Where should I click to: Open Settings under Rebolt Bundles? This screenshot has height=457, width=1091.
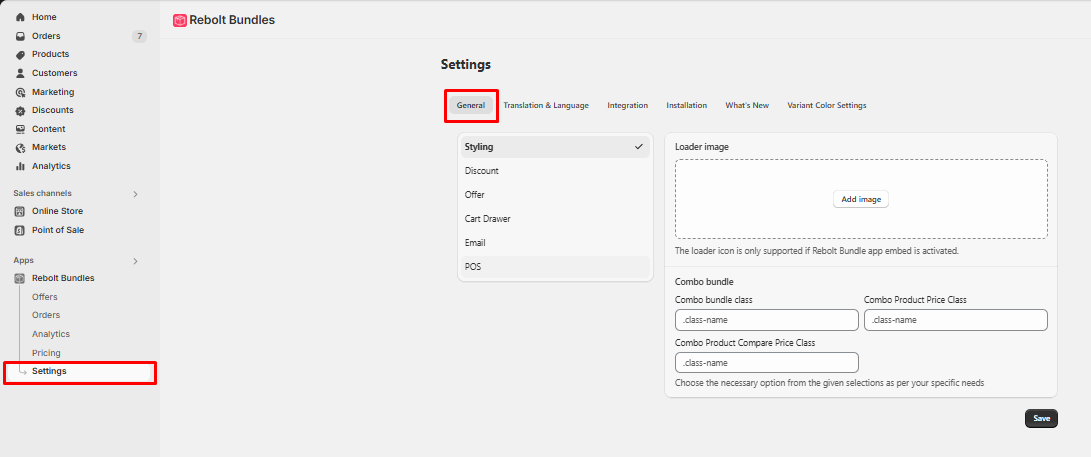[49, 371]
